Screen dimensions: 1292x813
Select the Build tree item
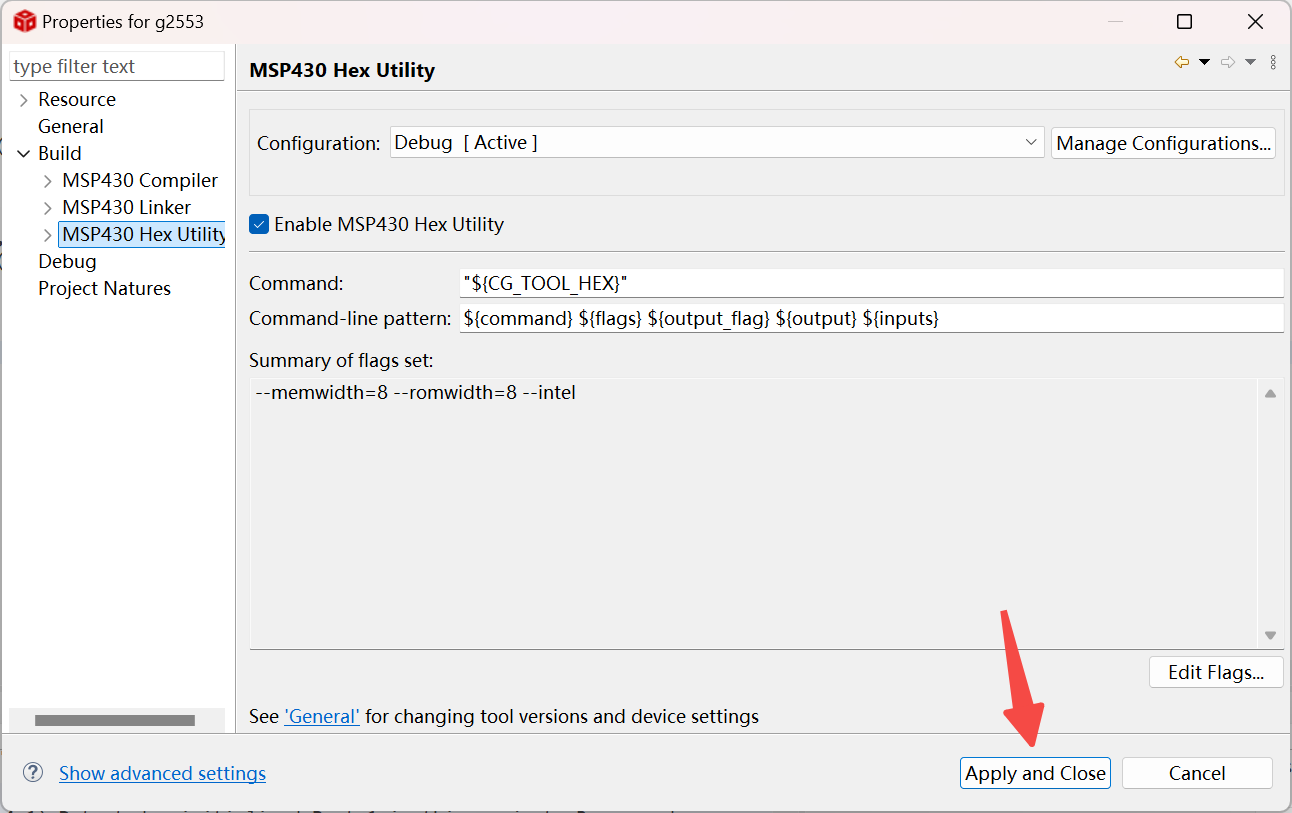pos(60,153)
